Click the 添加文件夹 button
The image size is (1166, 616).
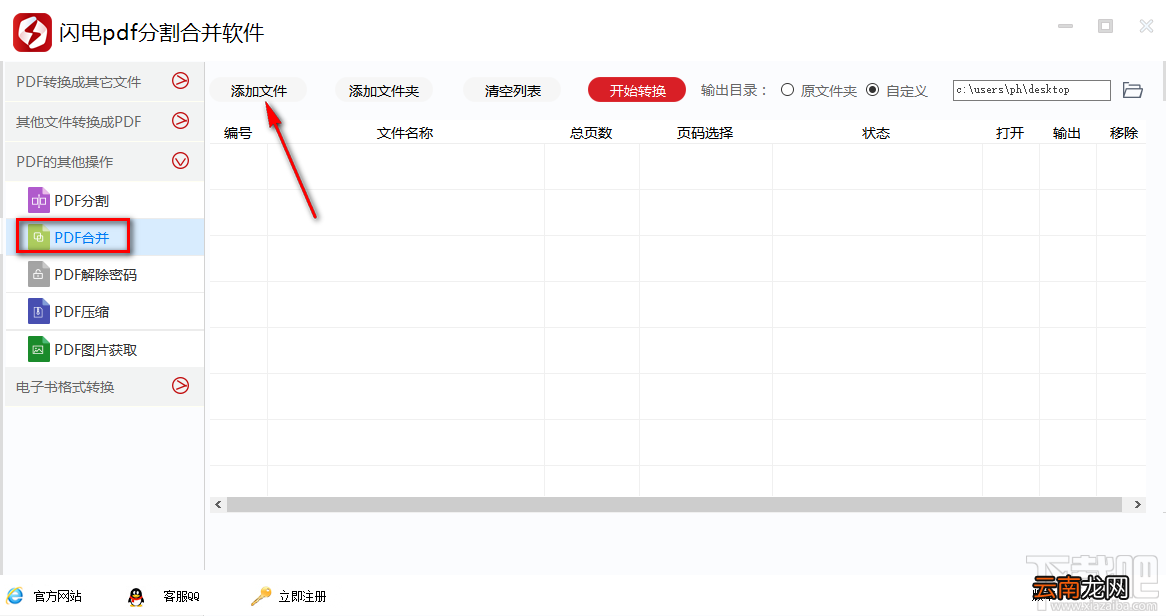click(384, 91)
